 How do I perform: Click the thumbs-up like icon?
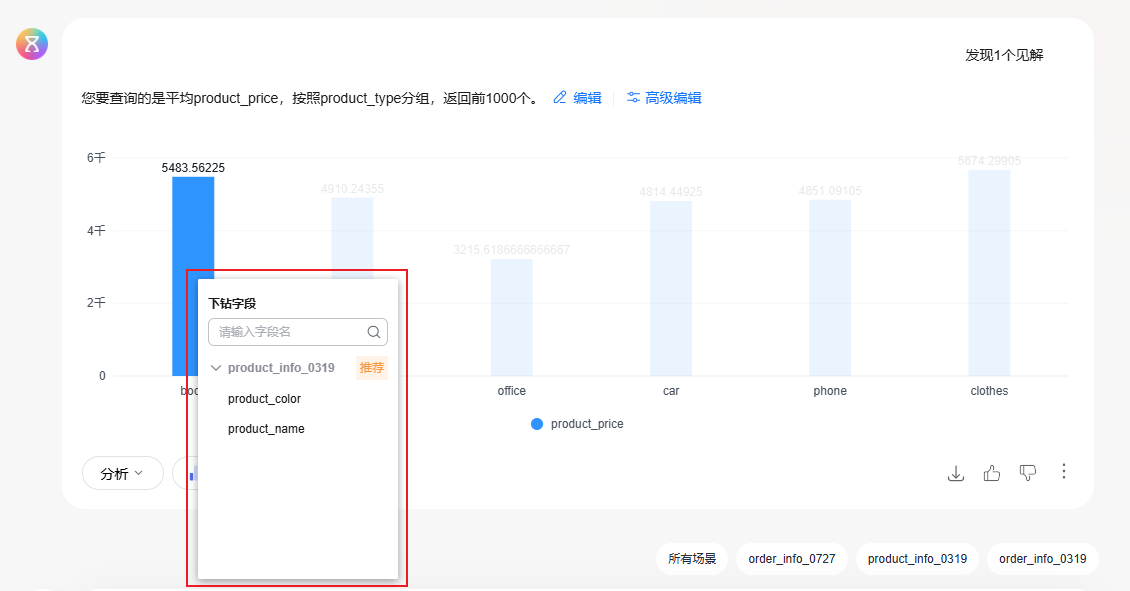(992, 473)
